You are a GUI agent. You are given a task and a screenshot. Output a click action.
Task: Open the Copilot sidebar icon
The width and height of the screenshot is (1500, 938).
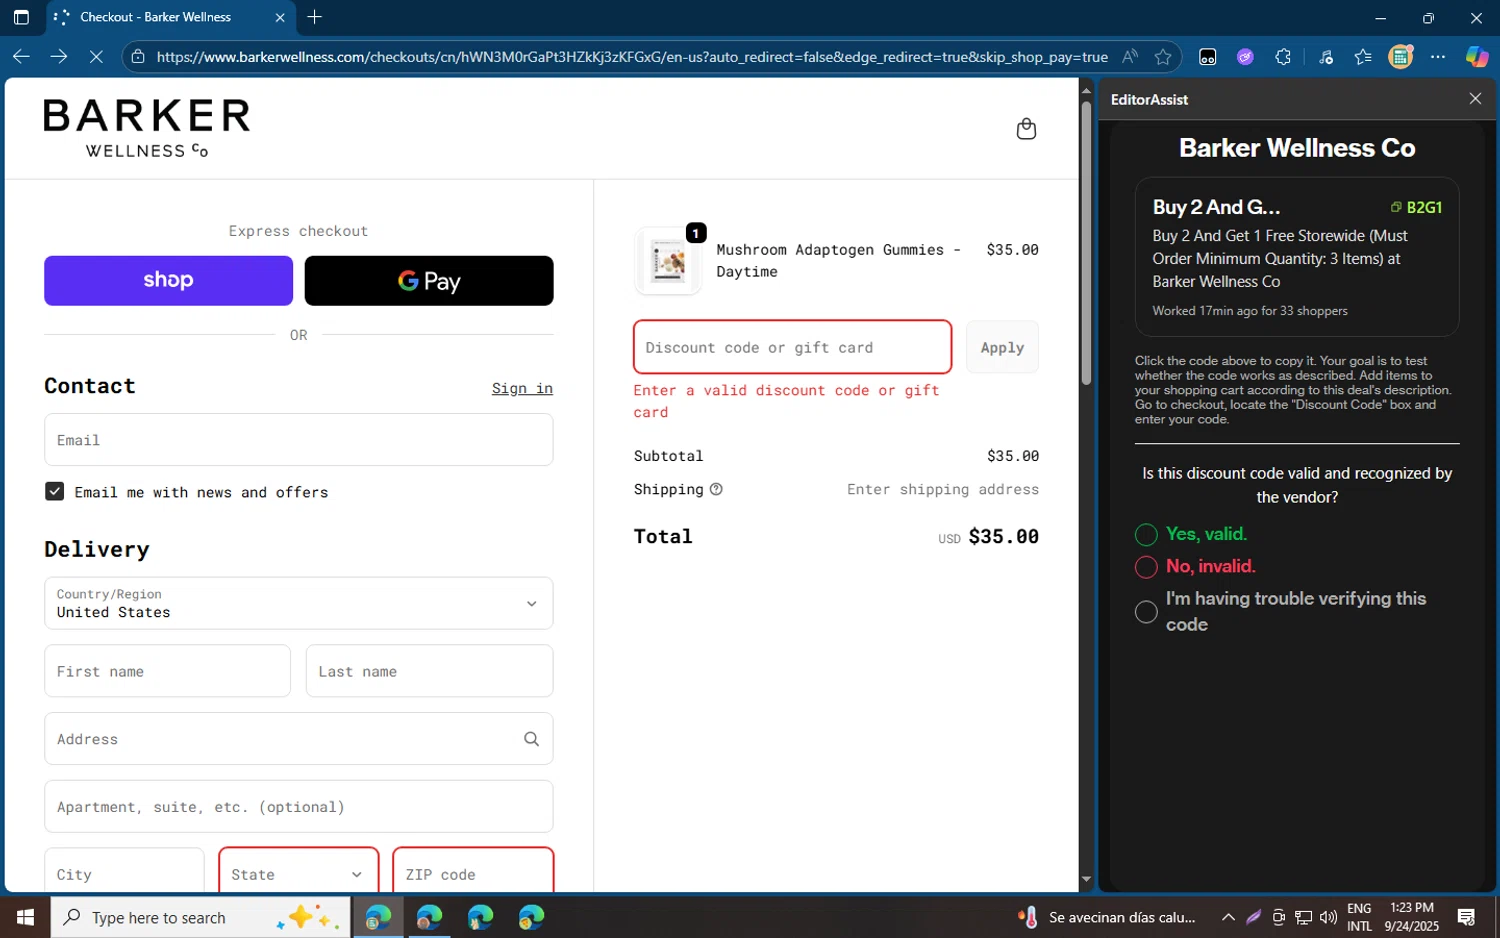click(x=1477, y=57)
